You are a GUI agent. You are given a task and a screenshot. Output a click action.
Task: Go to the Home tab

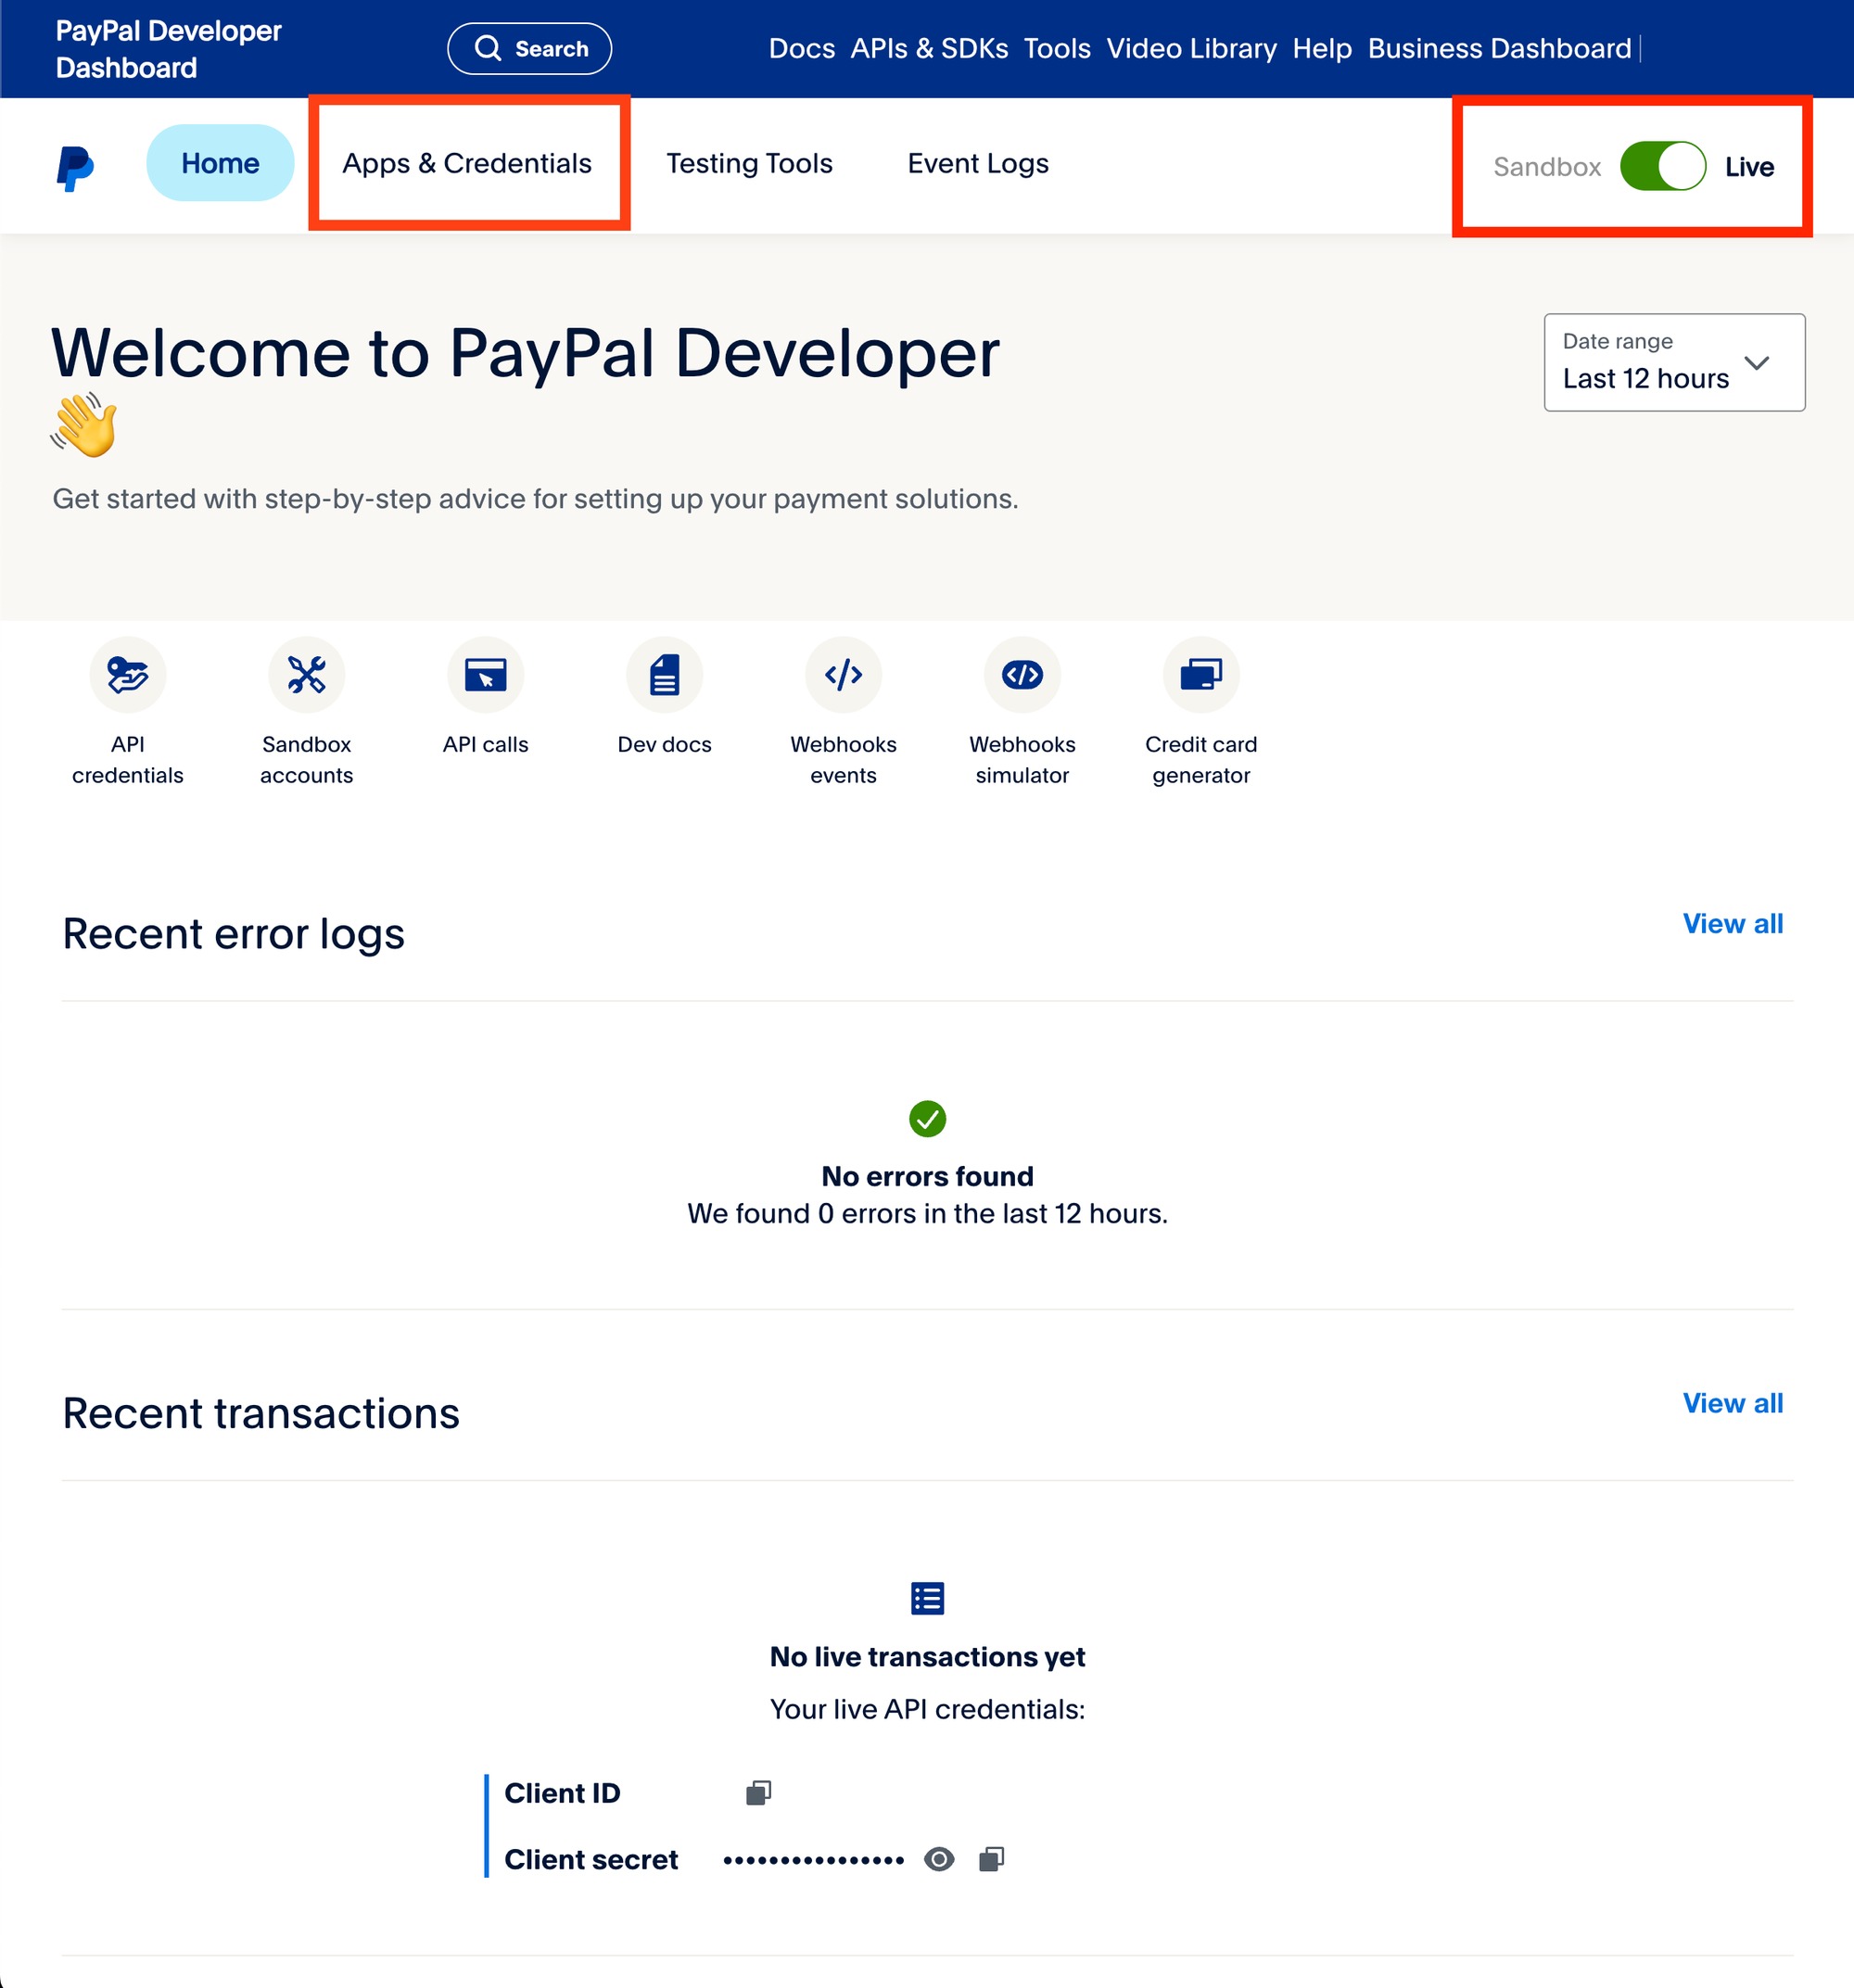(x=220, y=163)
